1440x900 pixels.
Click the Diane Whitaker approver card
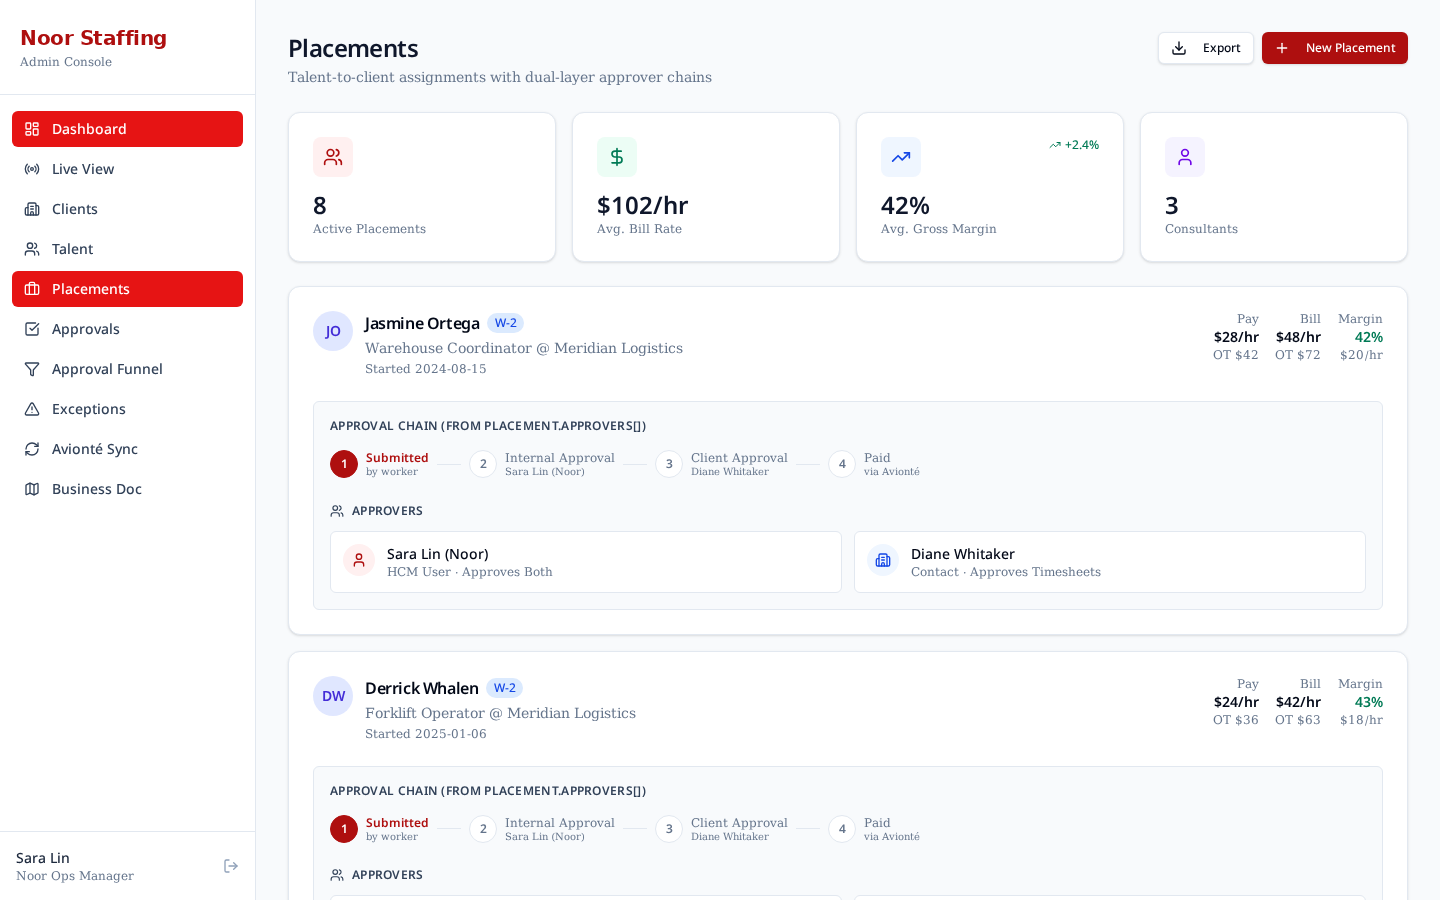pyautogui.click(x=1110, y=562)
